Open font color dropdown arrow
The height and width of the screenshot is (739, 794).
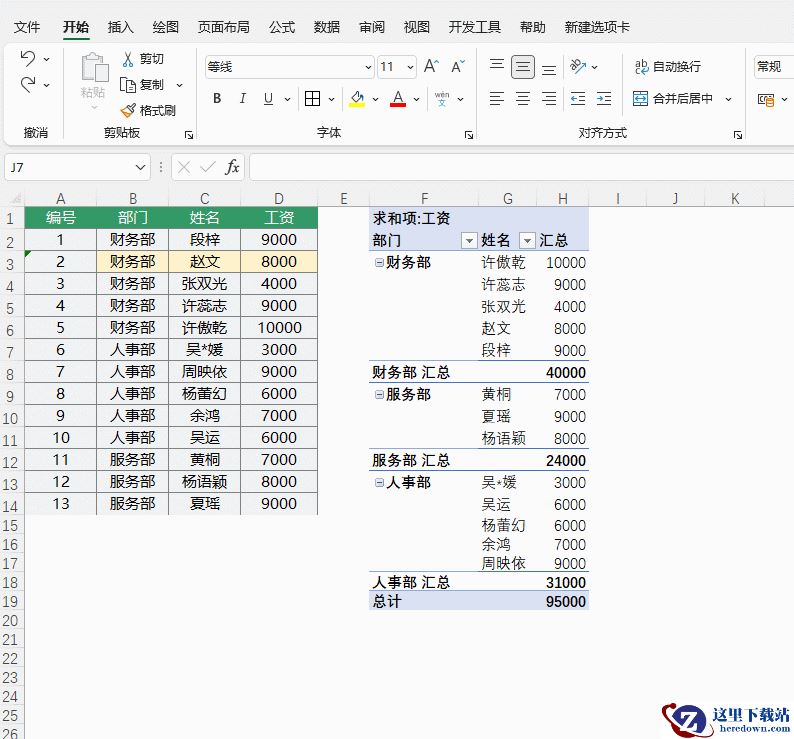pos(416,99)
